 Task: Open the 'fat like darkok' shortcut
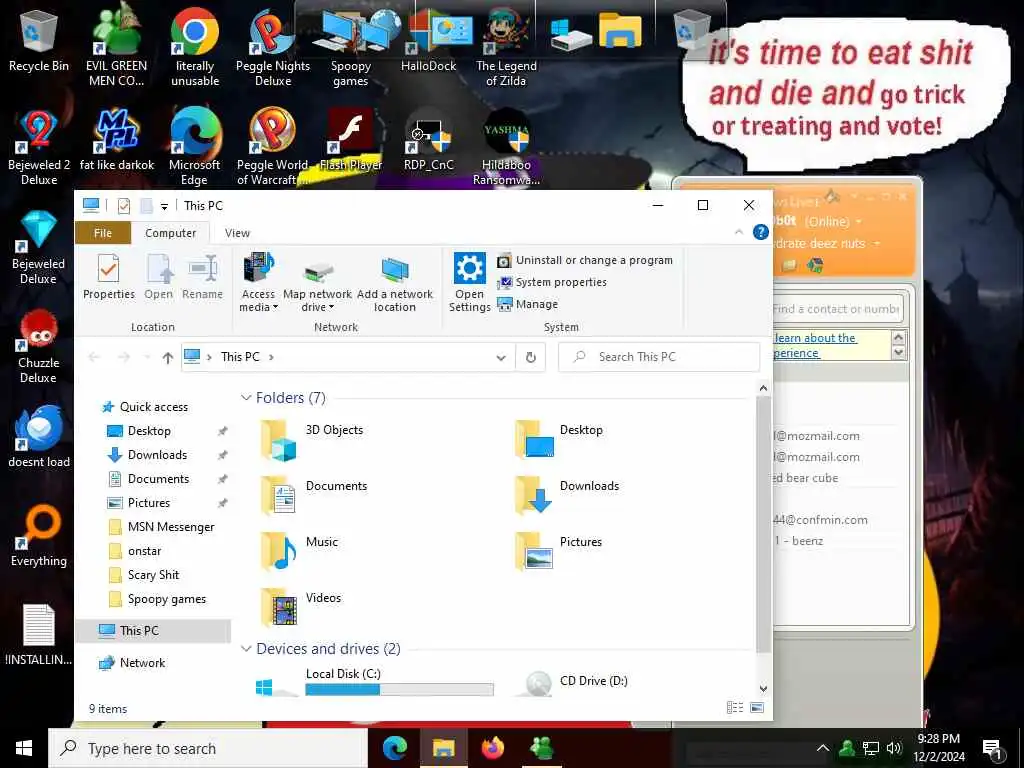[116, 140]
